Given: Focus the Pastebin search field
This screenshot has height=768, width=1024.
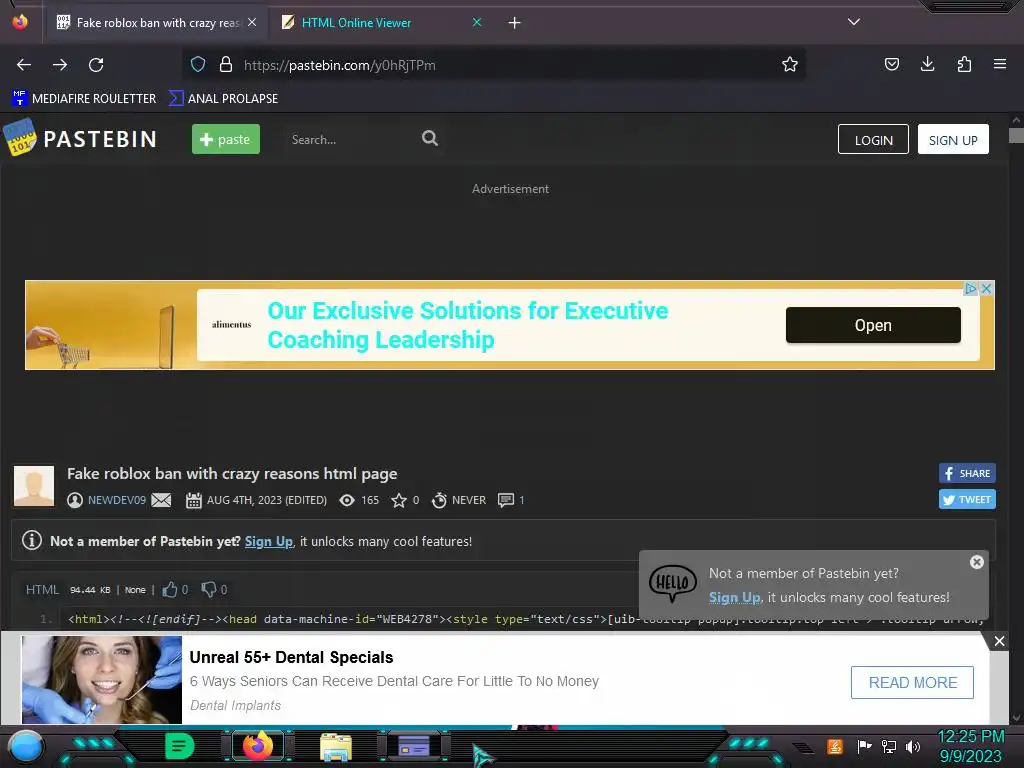Looking at the screenshot, I should click(x=349, y=140).
